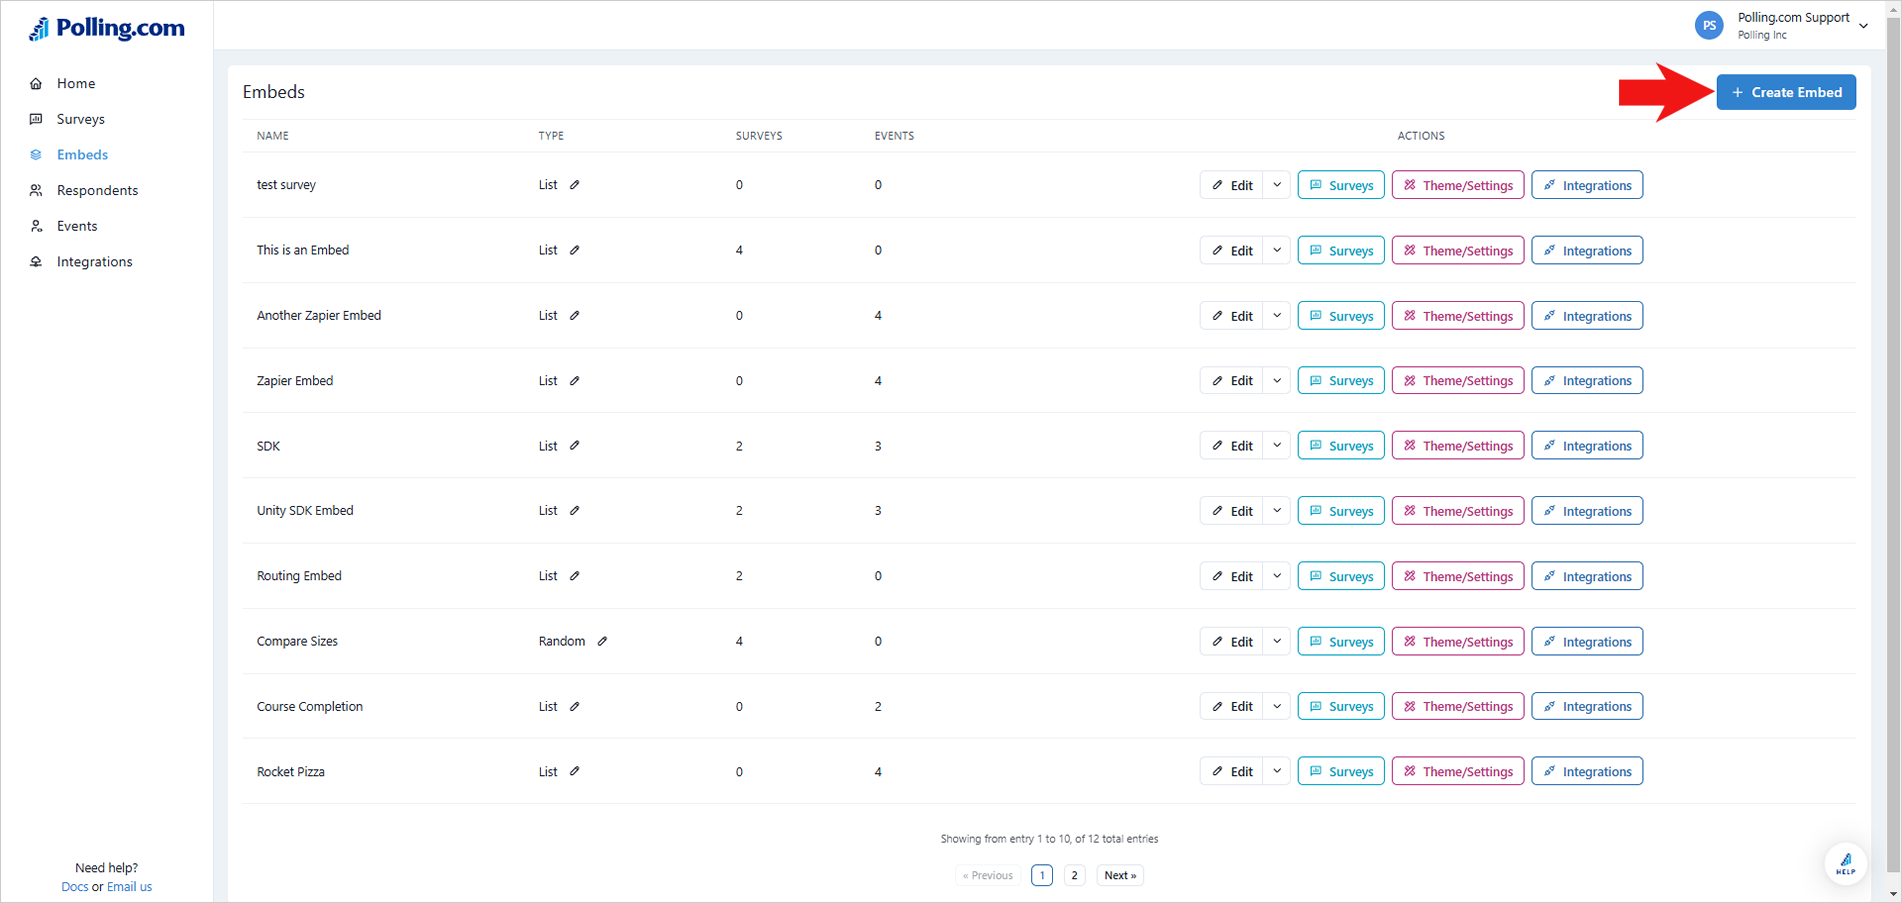Click type pencil icon for Unity SDK Embed

click(x=575, y=511)
